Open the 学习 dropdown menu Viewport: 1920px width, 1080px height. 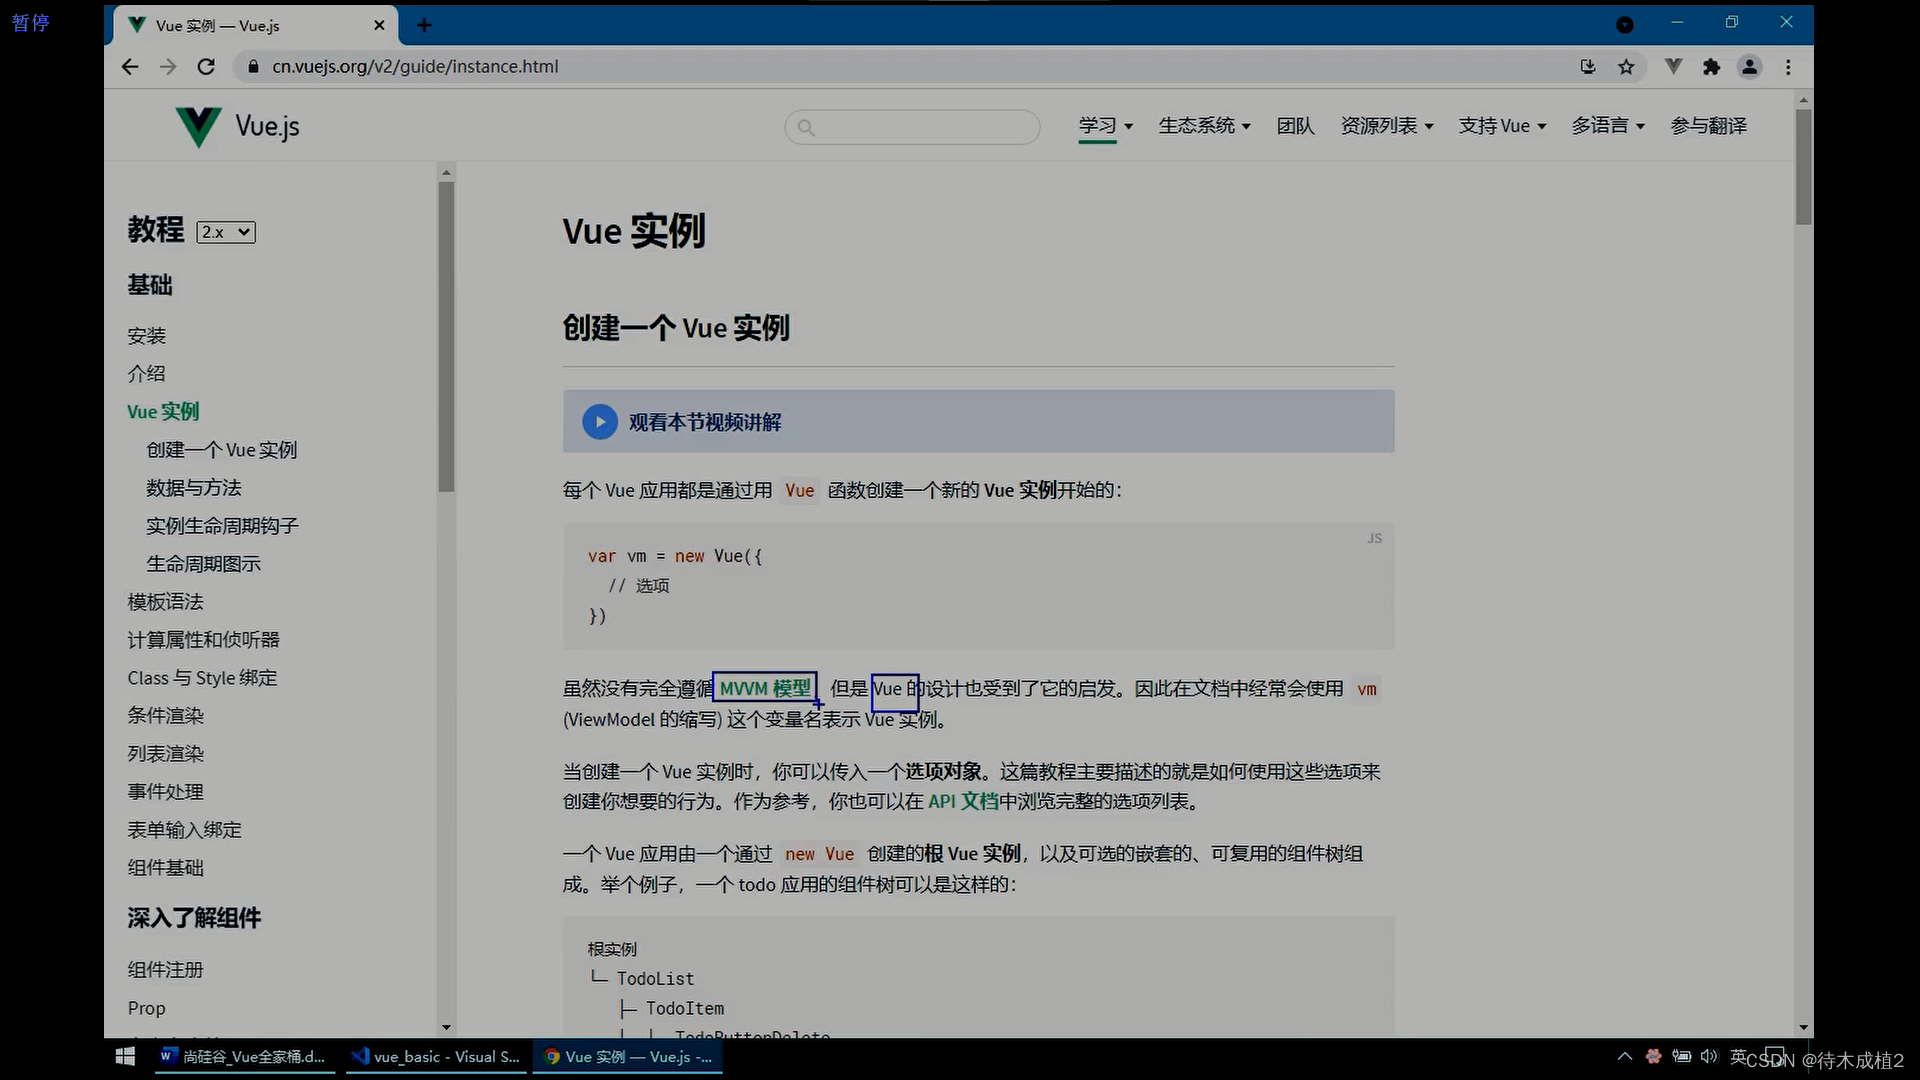click(1105, 126)
